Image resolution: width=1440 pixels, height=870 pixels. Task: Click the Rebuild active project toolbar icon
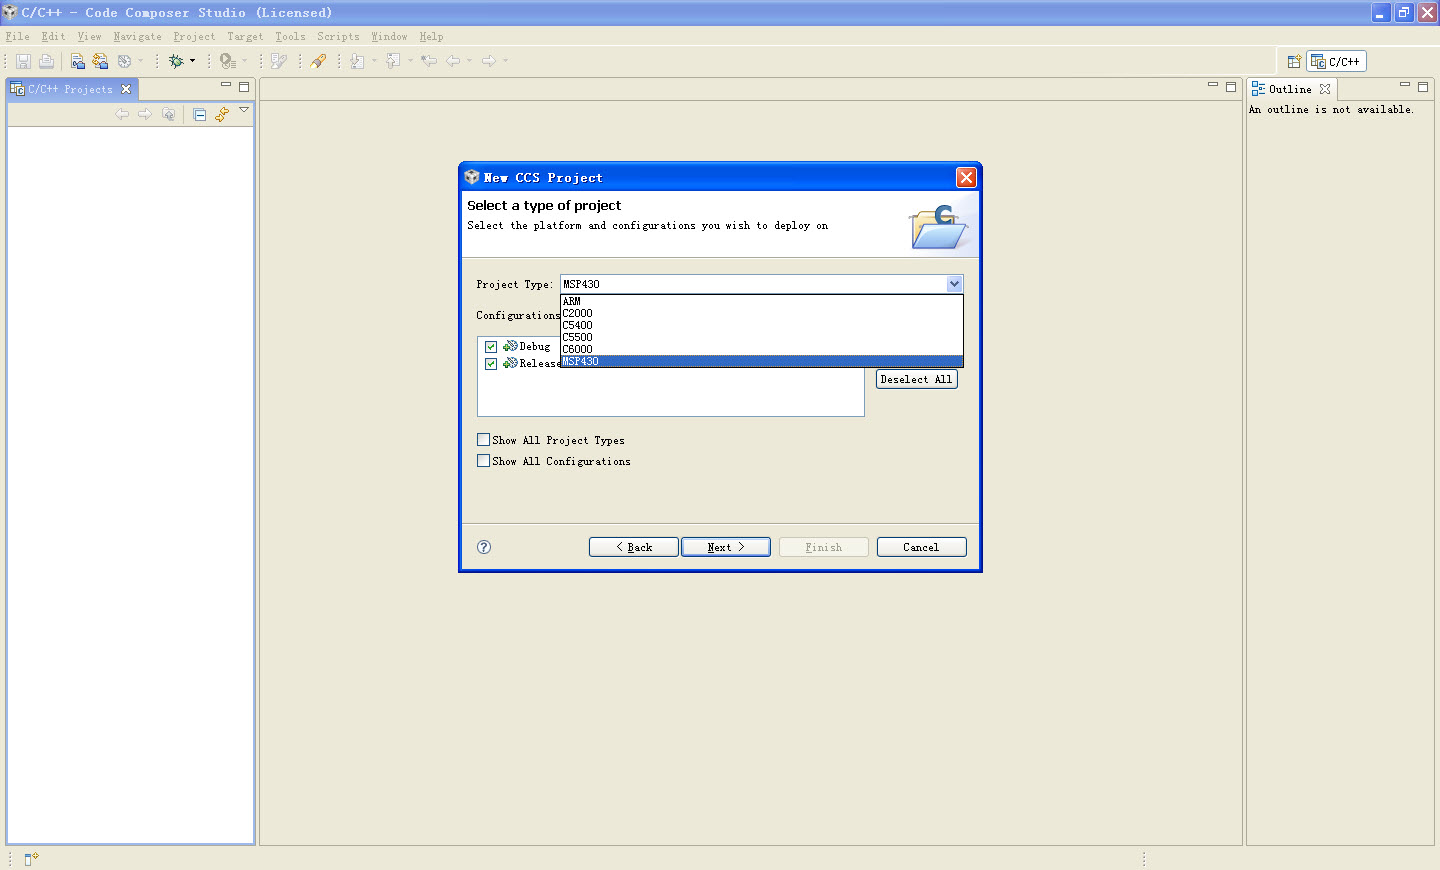[x=100, y=61]
